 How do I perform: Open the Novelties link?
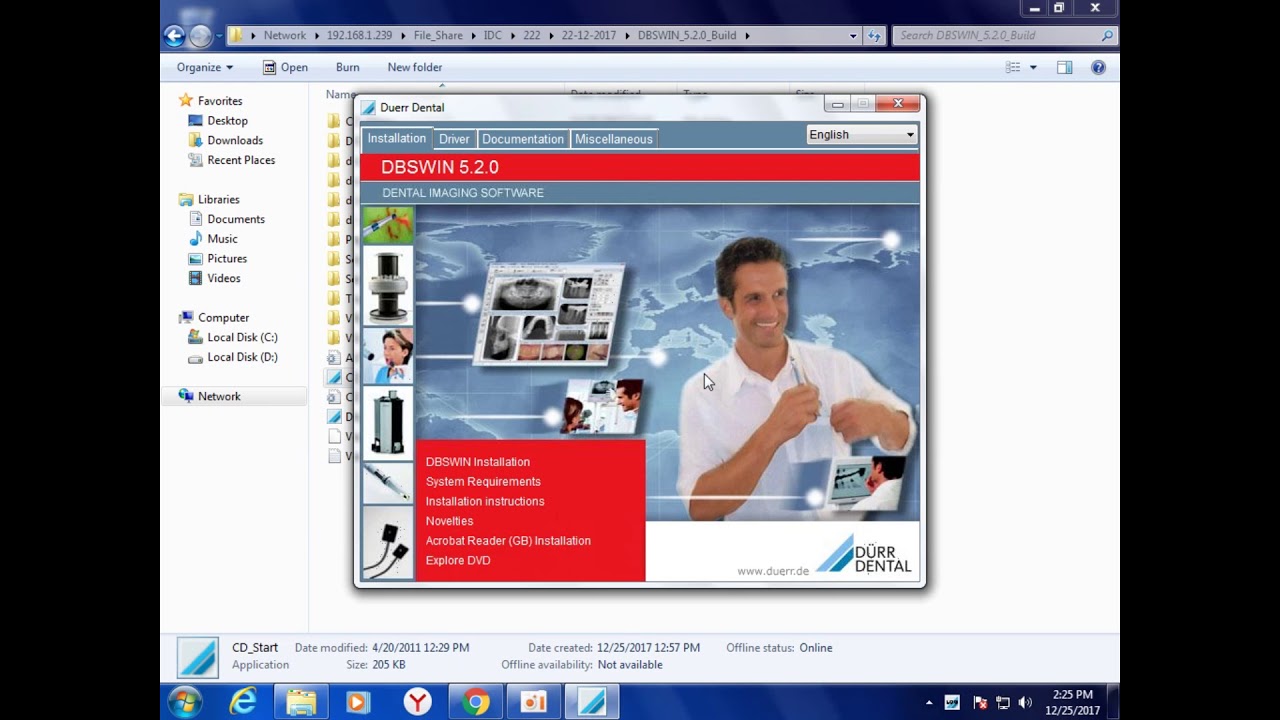pyautogui.click(x=449, y=521)
